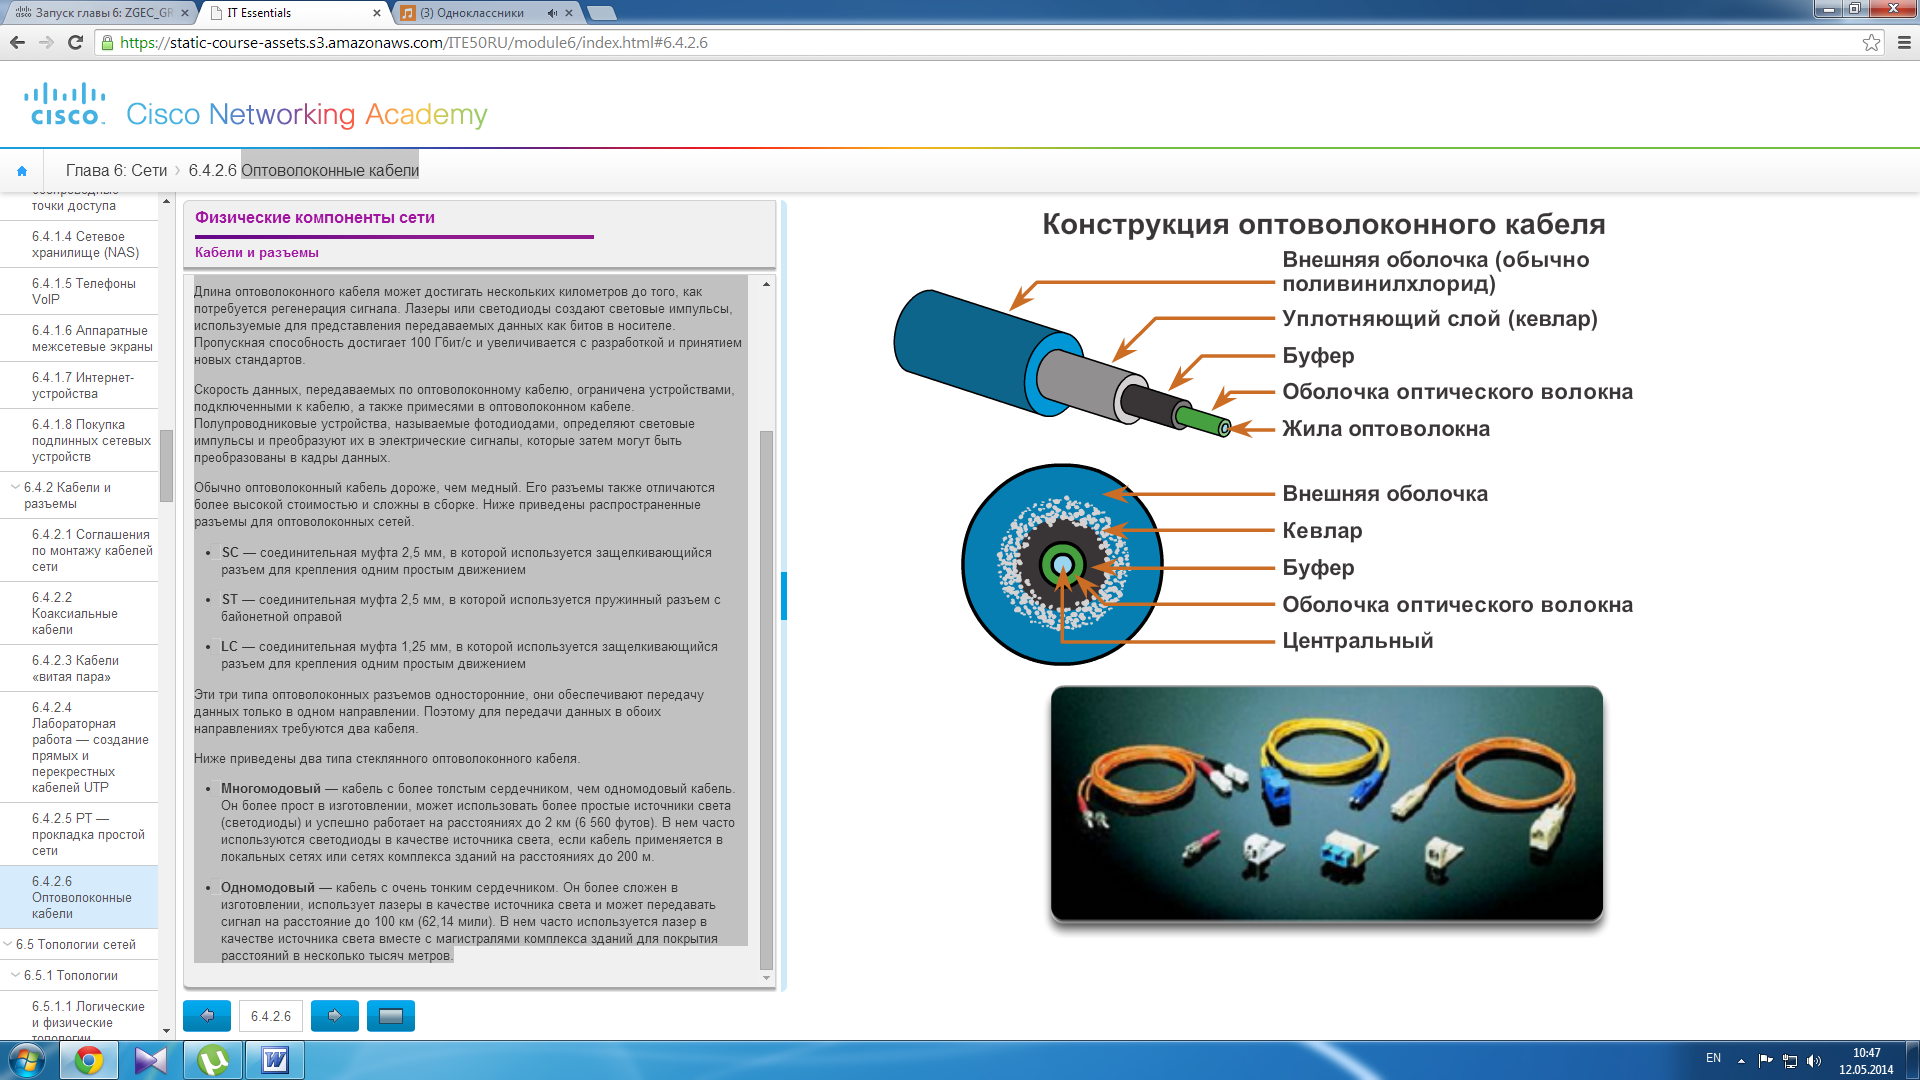Open uTorrent taskbar icon
This screenshot has width=1920, height=1080.
point(213,1060)
